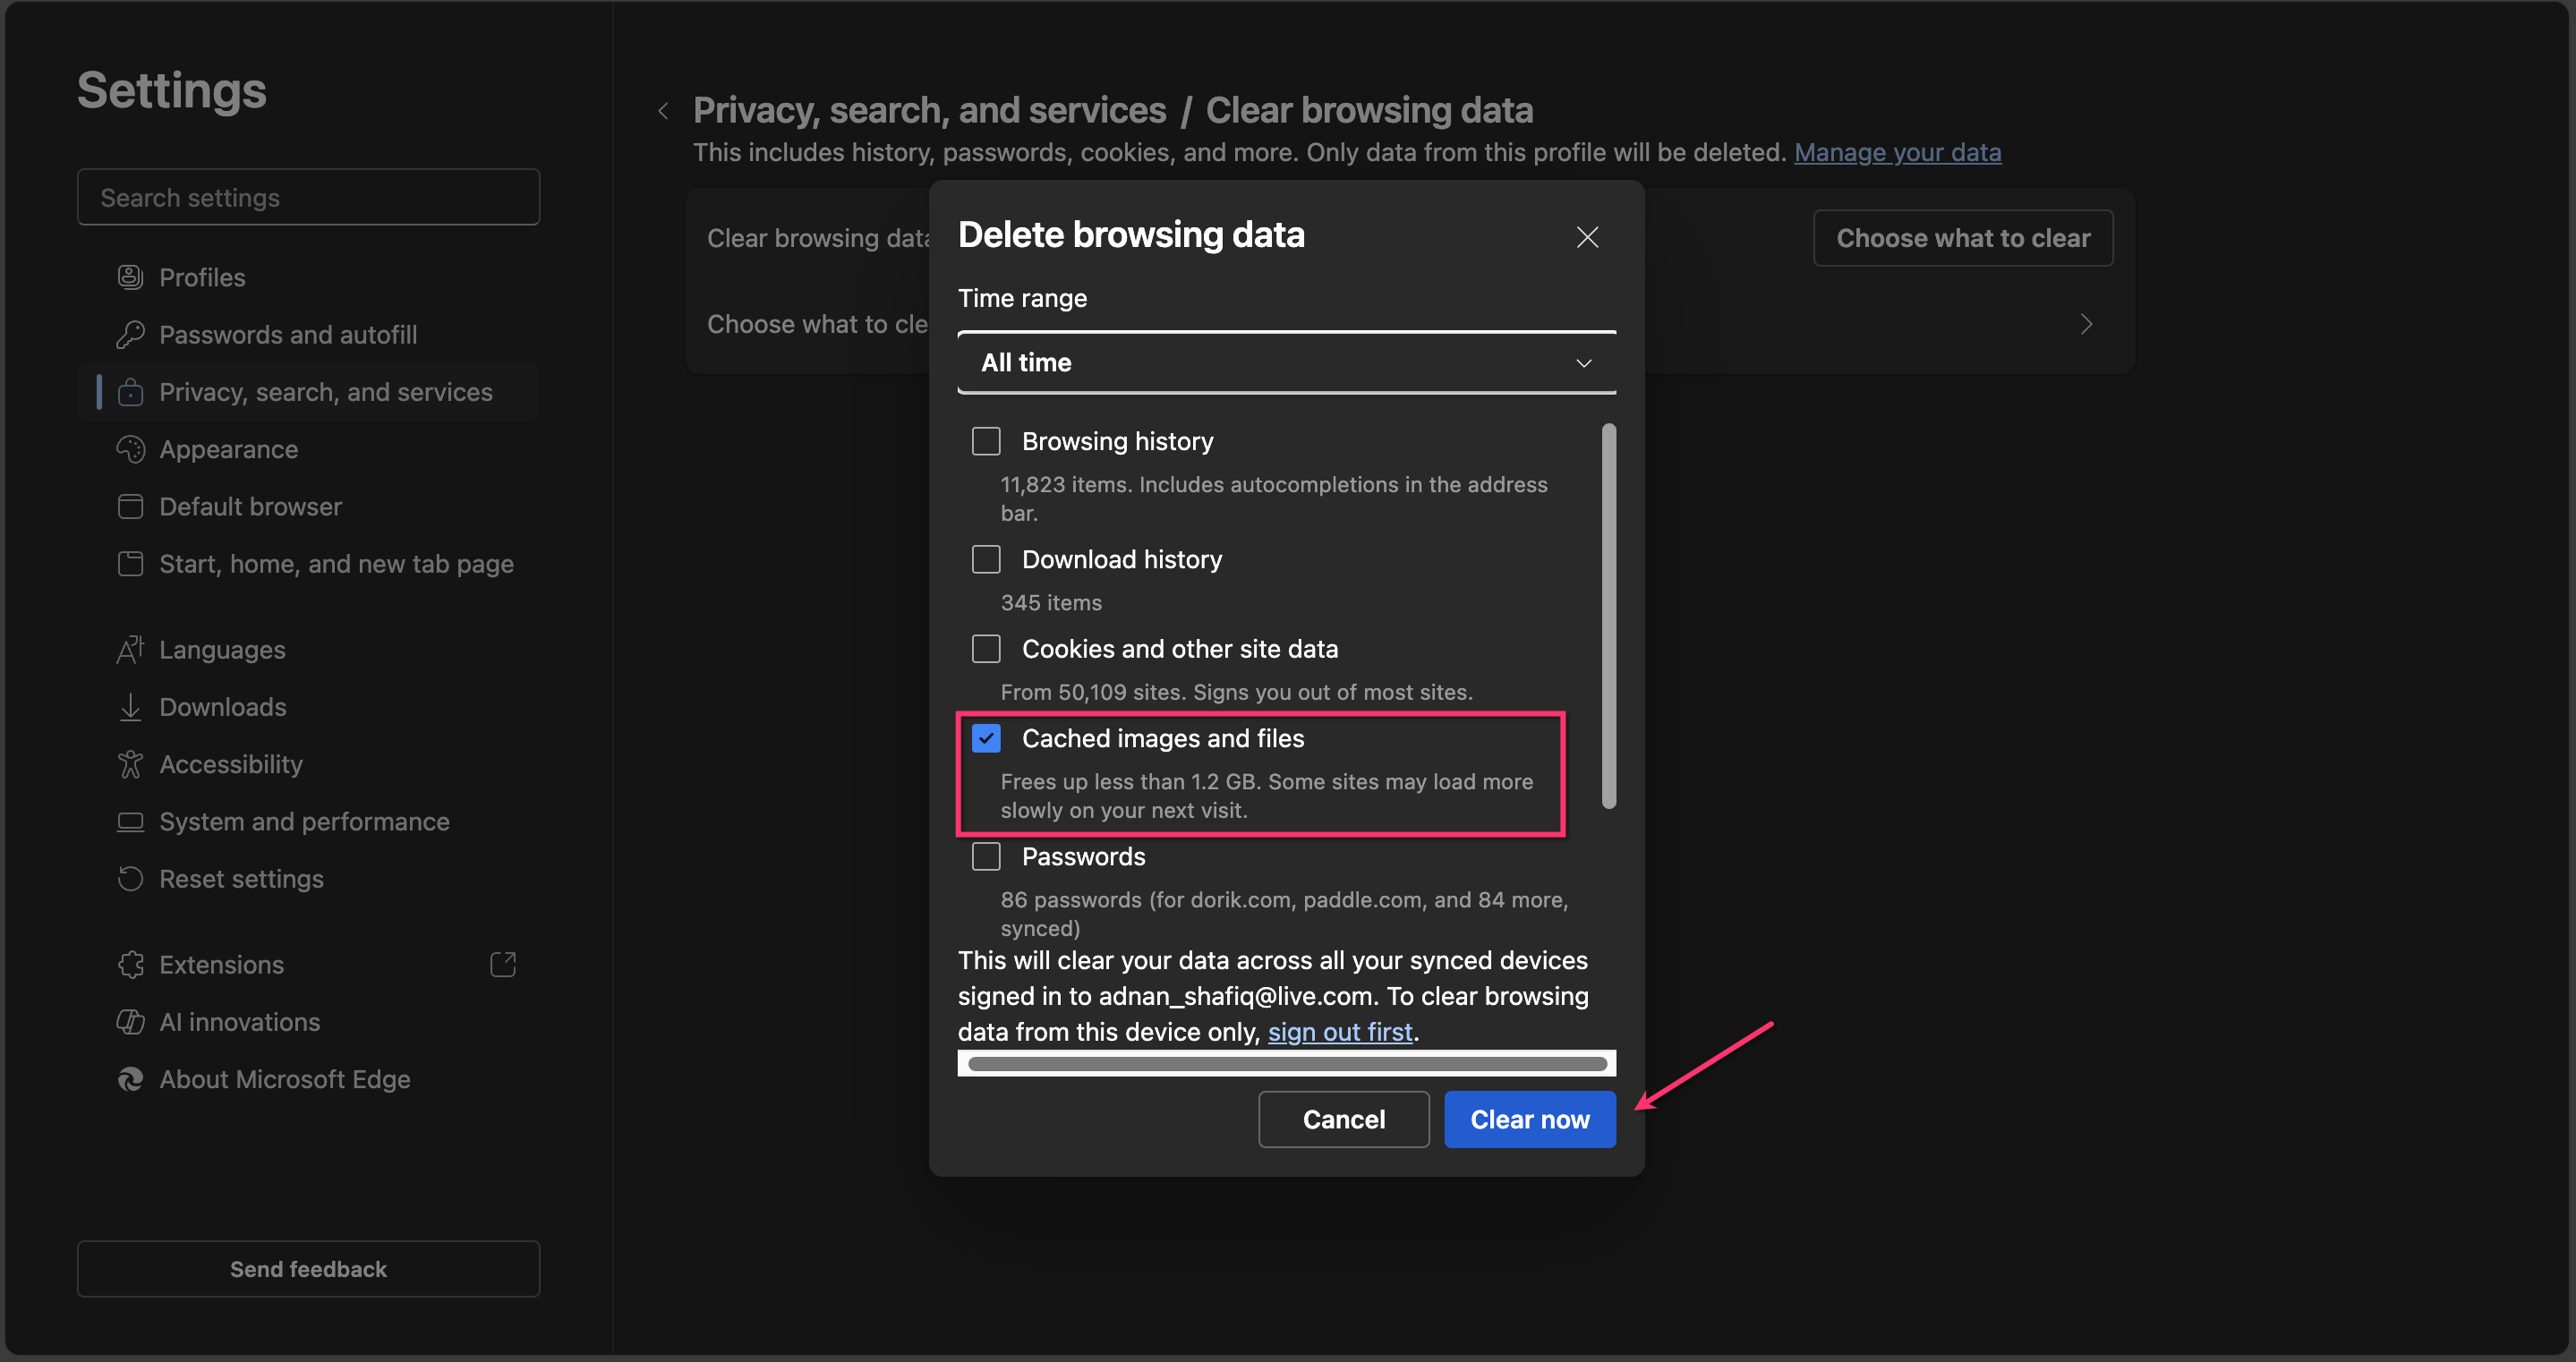This screenshot has height=1362, width=2576.
Task: Select the Downloads settings section
Action: [222, 707]
